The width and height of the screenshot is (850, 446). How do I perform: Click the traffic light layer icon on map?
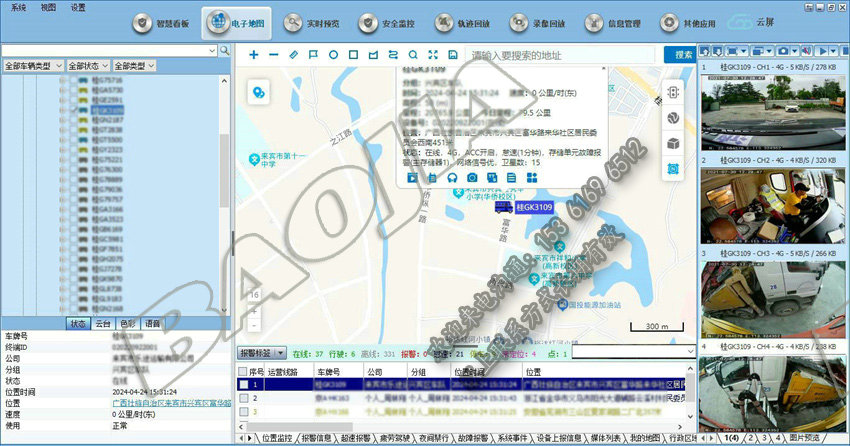pos(673,92)
